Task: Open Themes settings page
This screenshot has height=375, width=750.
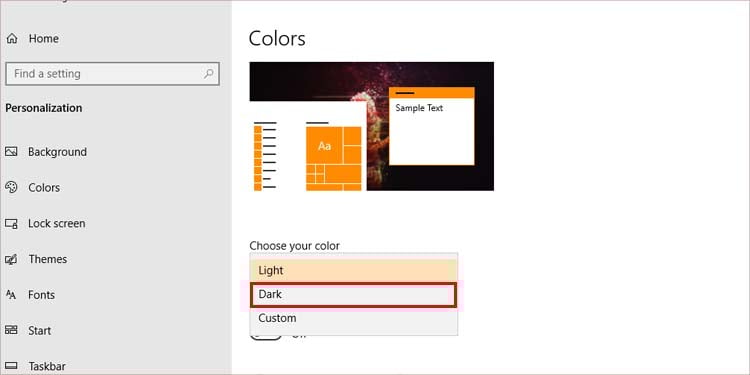Action: coord(48,259)
